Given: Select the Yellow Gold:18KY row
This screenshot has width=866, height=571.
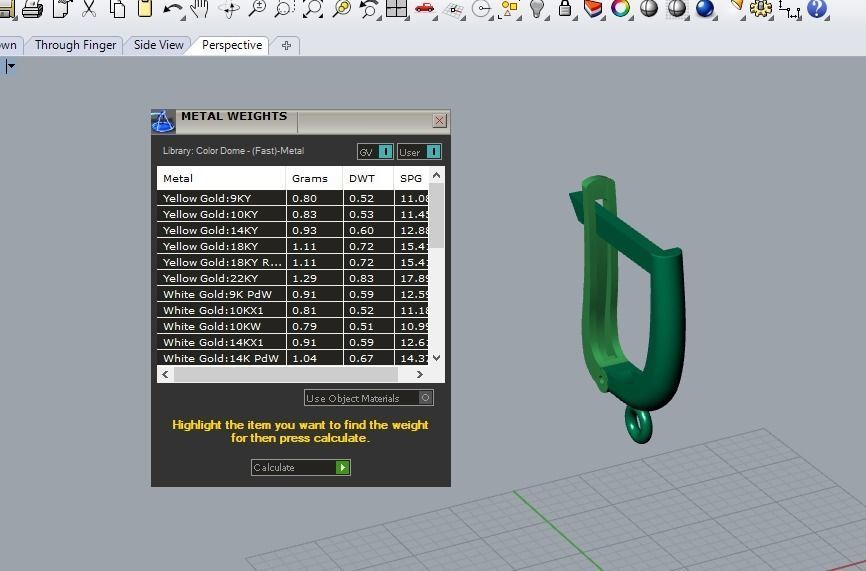Looking at the screenshot, I should pos(293,246).
